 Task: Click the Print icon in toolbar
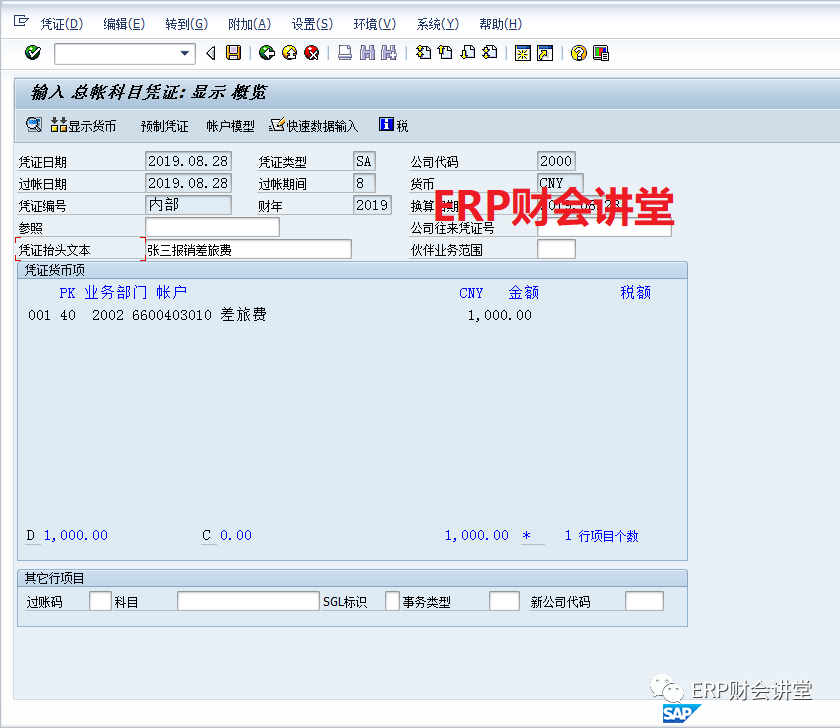point(344,53)
